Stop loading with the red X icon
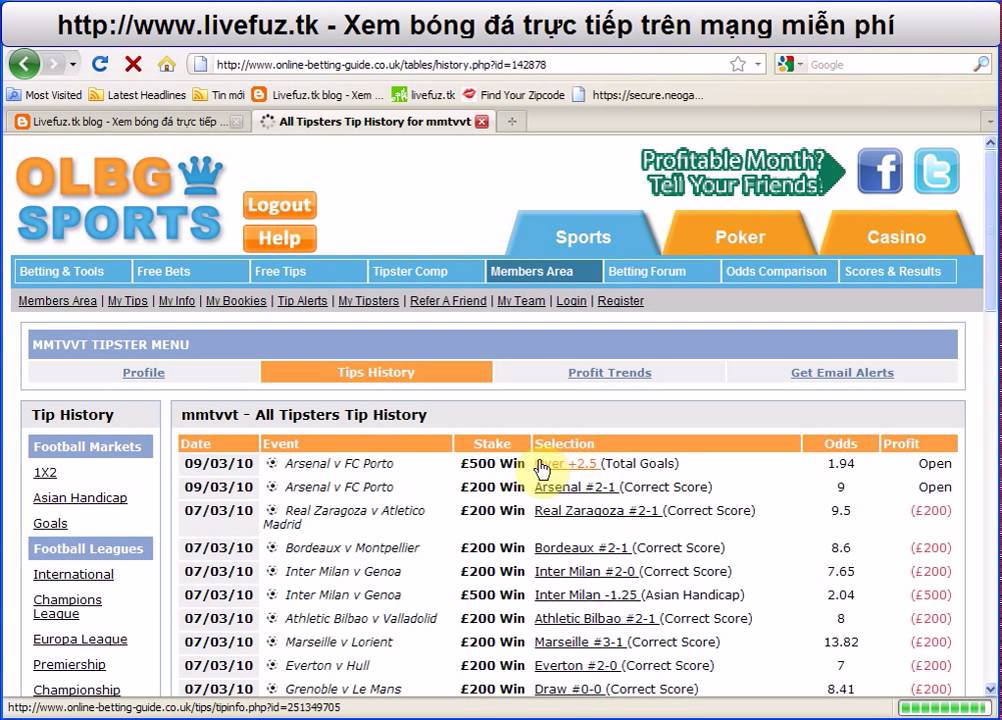 pos(133,64)
